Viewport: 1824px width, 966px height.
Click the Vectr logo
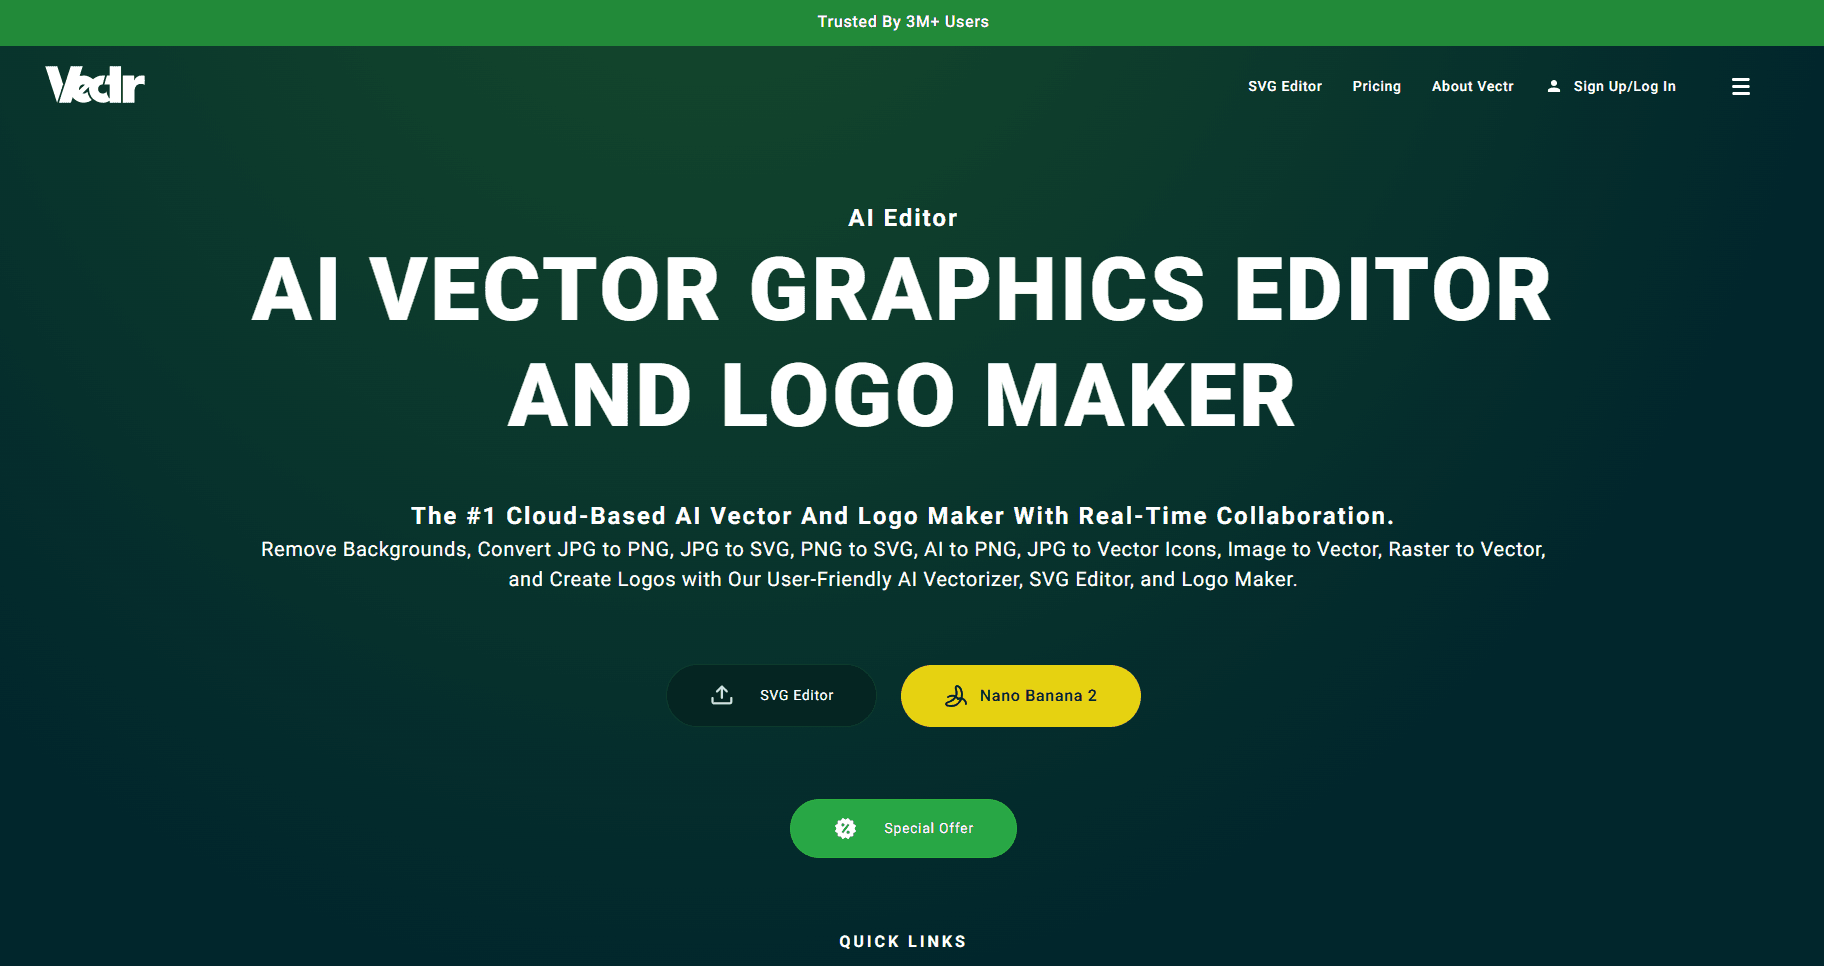coord(95,85)
